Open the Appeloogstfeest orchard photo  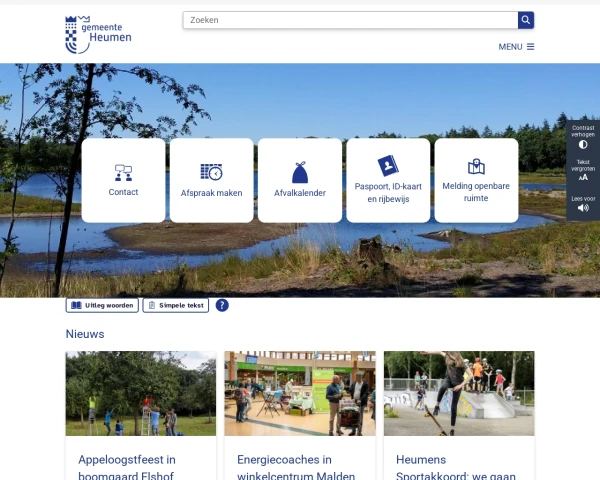[141, 393]
